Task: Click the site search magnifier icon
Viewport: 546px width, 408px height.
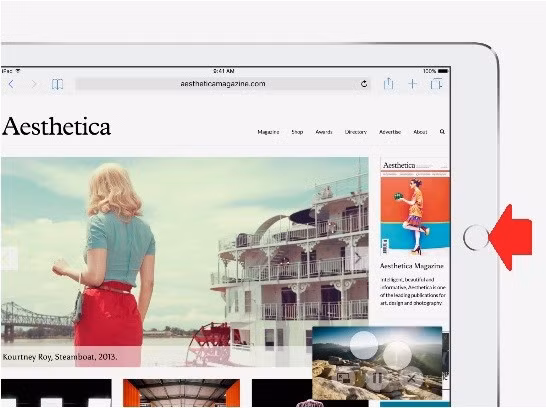Action: click(442, 132)
